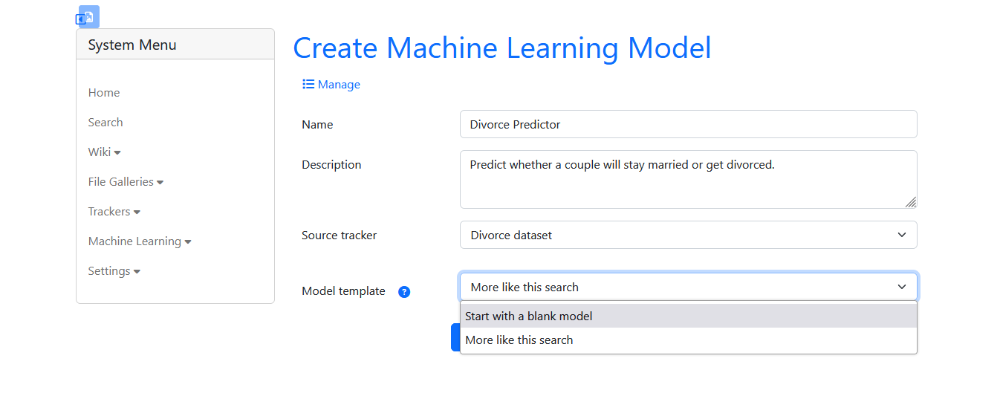
Task: Click the blue icon above System Menu
Action: [88, 17]
